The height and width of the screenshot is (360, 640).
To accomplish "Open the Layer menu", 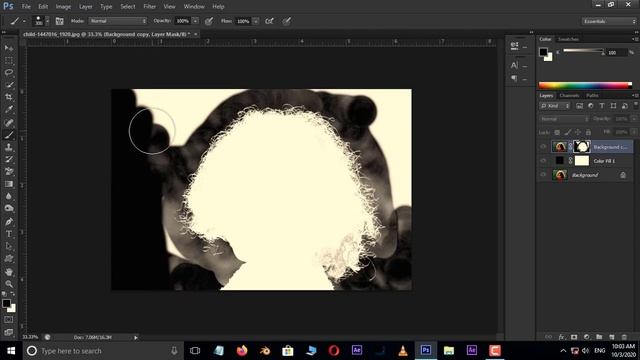I will click(86, 7).
